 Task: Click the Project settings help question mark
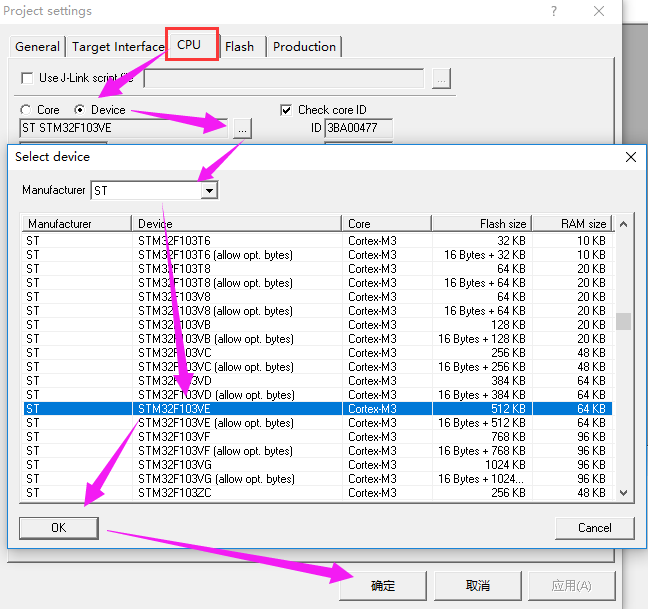click(x=554, y=11)
